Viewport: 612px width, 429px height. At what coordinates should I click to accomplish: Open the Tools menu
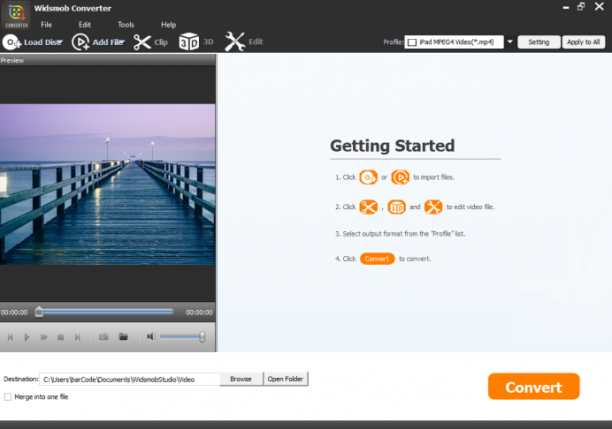click(126, 25)
